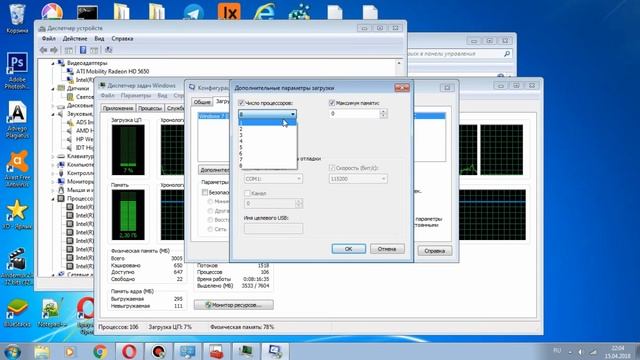Switch to red toolbox app on taskbar
This screenshot has width=640, height=360.
pos(216,351)
